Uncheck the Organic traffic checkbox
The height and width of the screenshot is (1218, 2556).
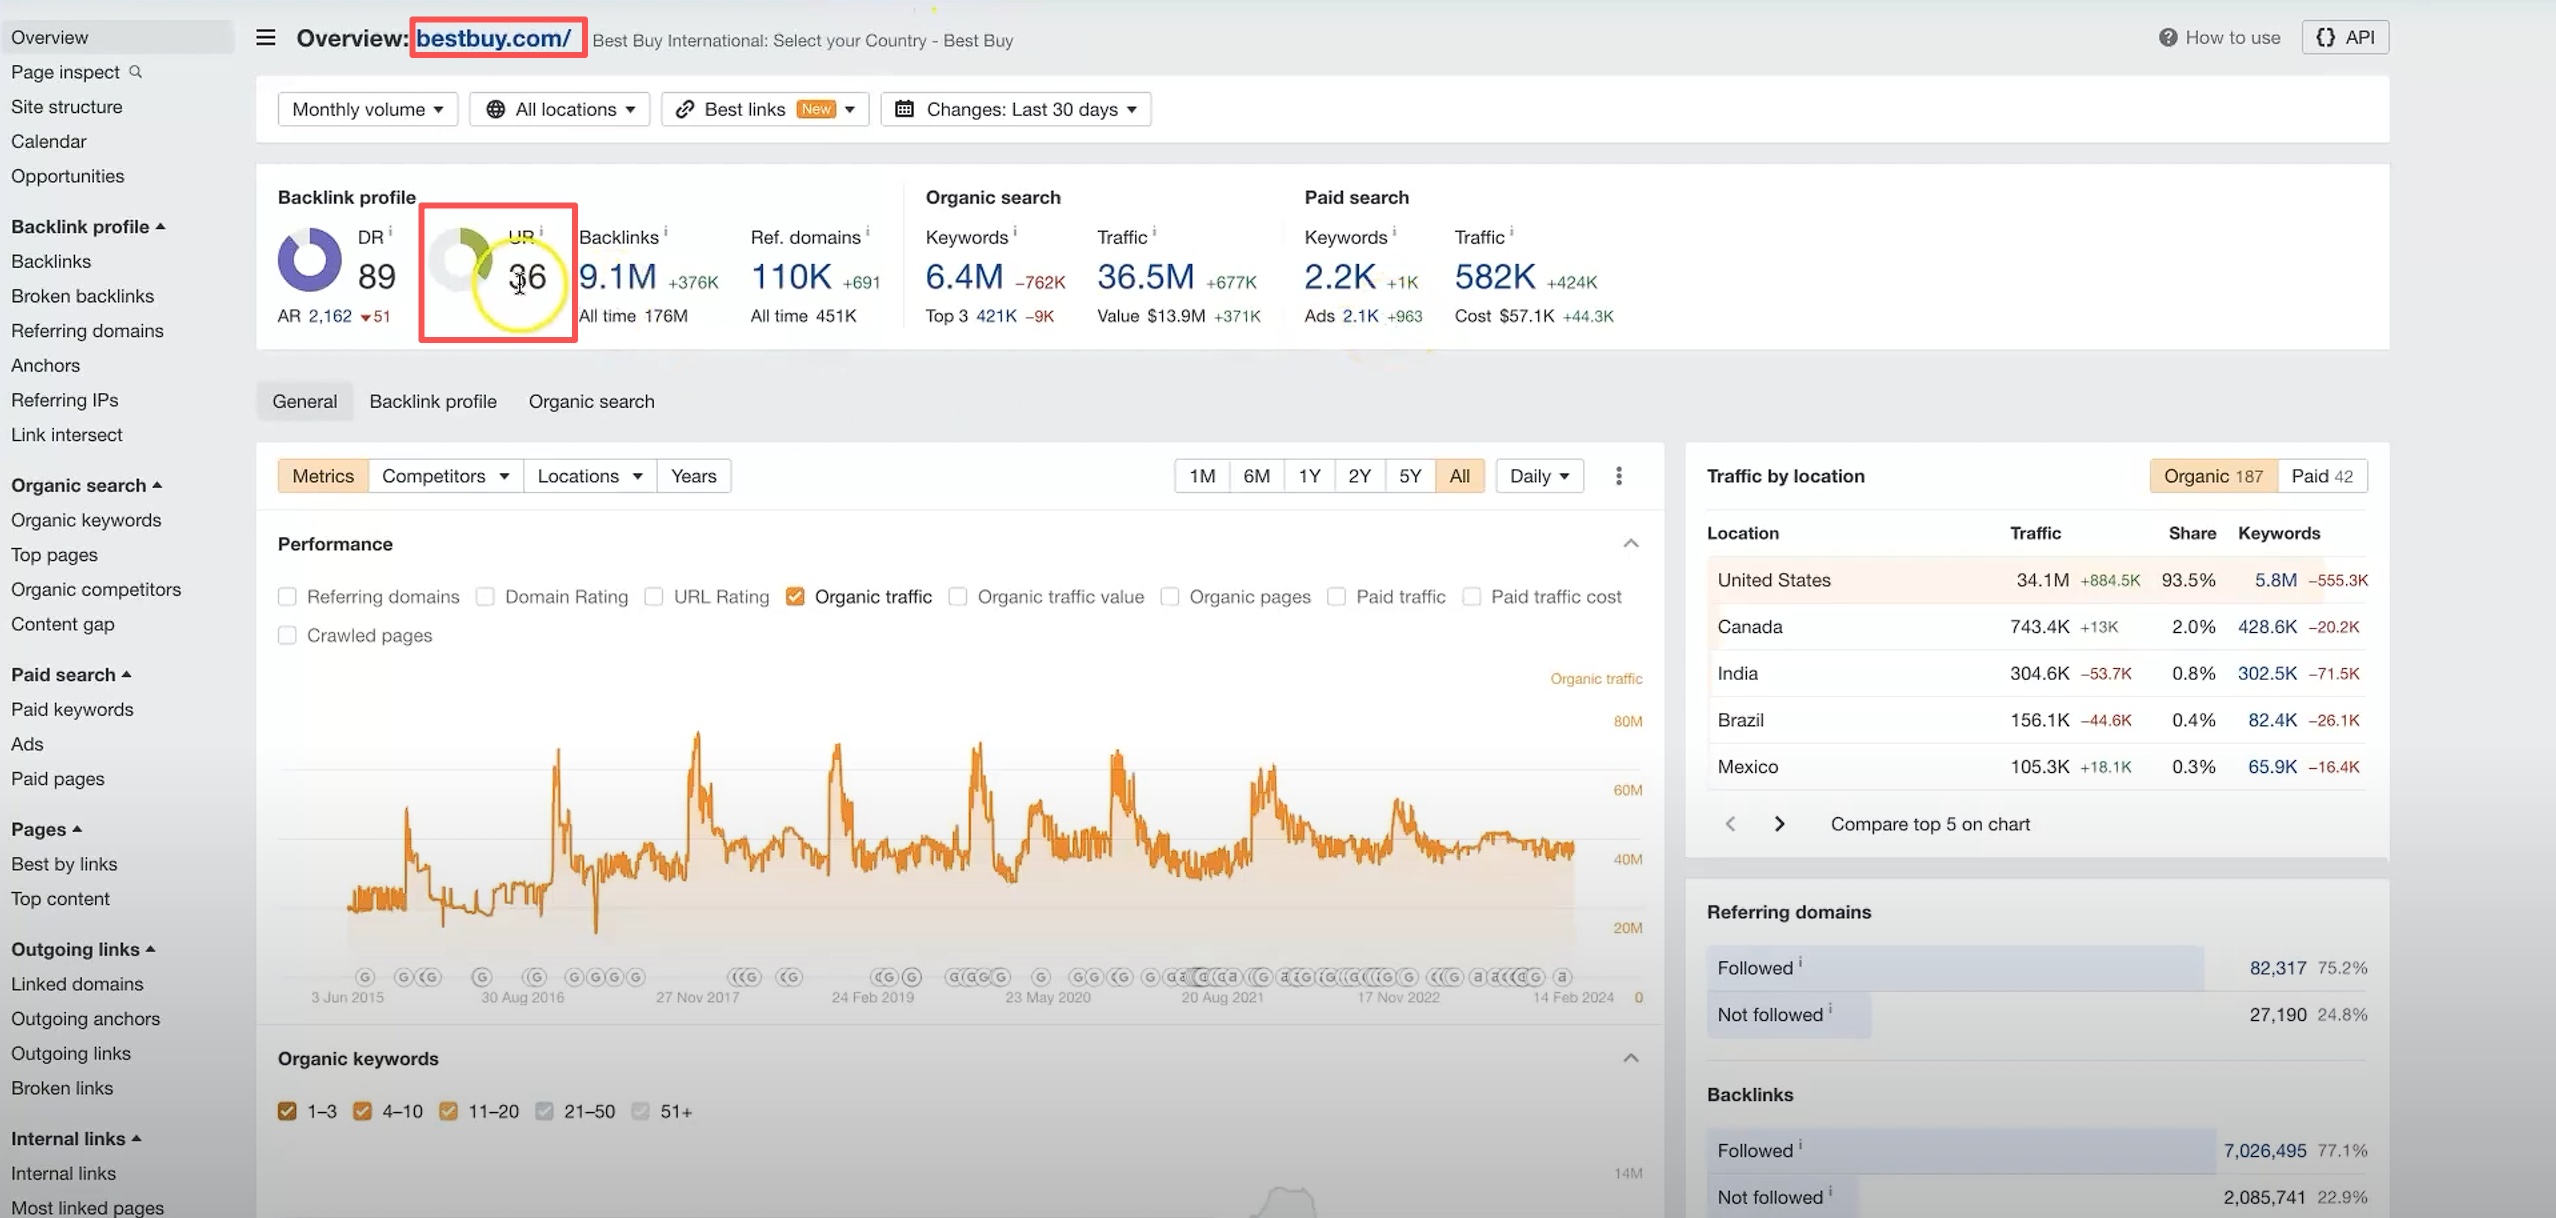(795, 596)
